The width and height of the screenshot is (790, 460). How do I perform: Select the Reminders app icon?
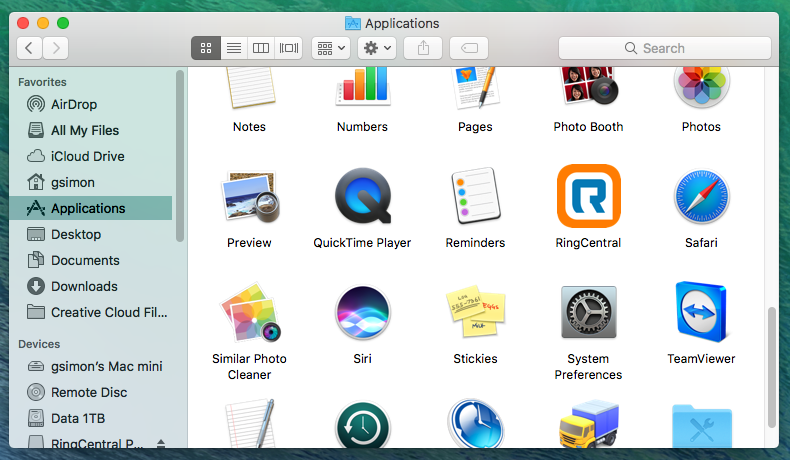tap(475, 197)
